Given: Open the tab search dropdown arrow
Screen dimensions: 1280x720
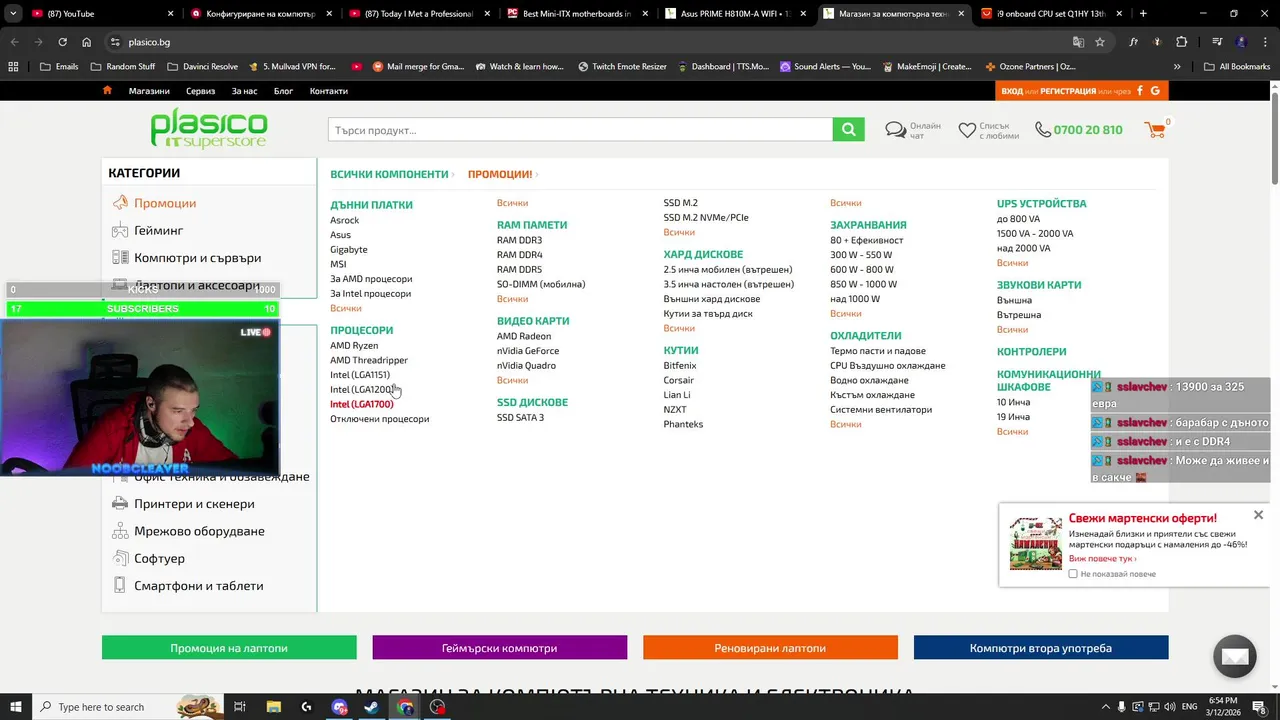Looking at the screenshot, I should tap(13, 13).
